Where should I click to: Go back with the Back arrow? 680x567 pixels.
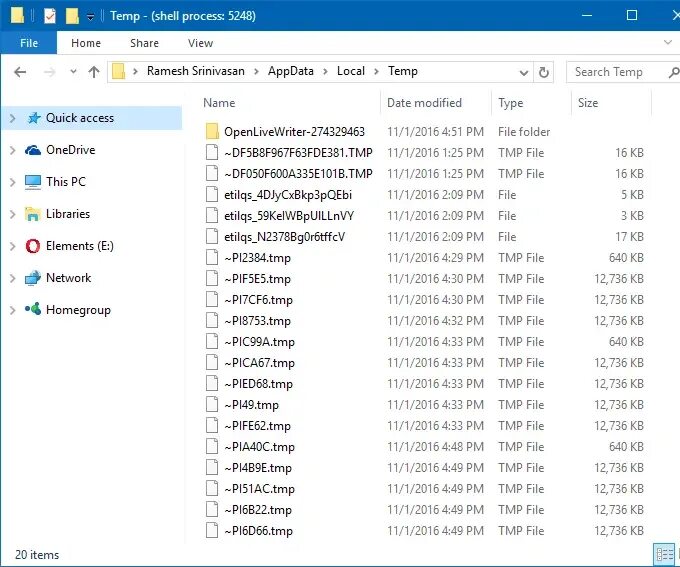[20, 72]
